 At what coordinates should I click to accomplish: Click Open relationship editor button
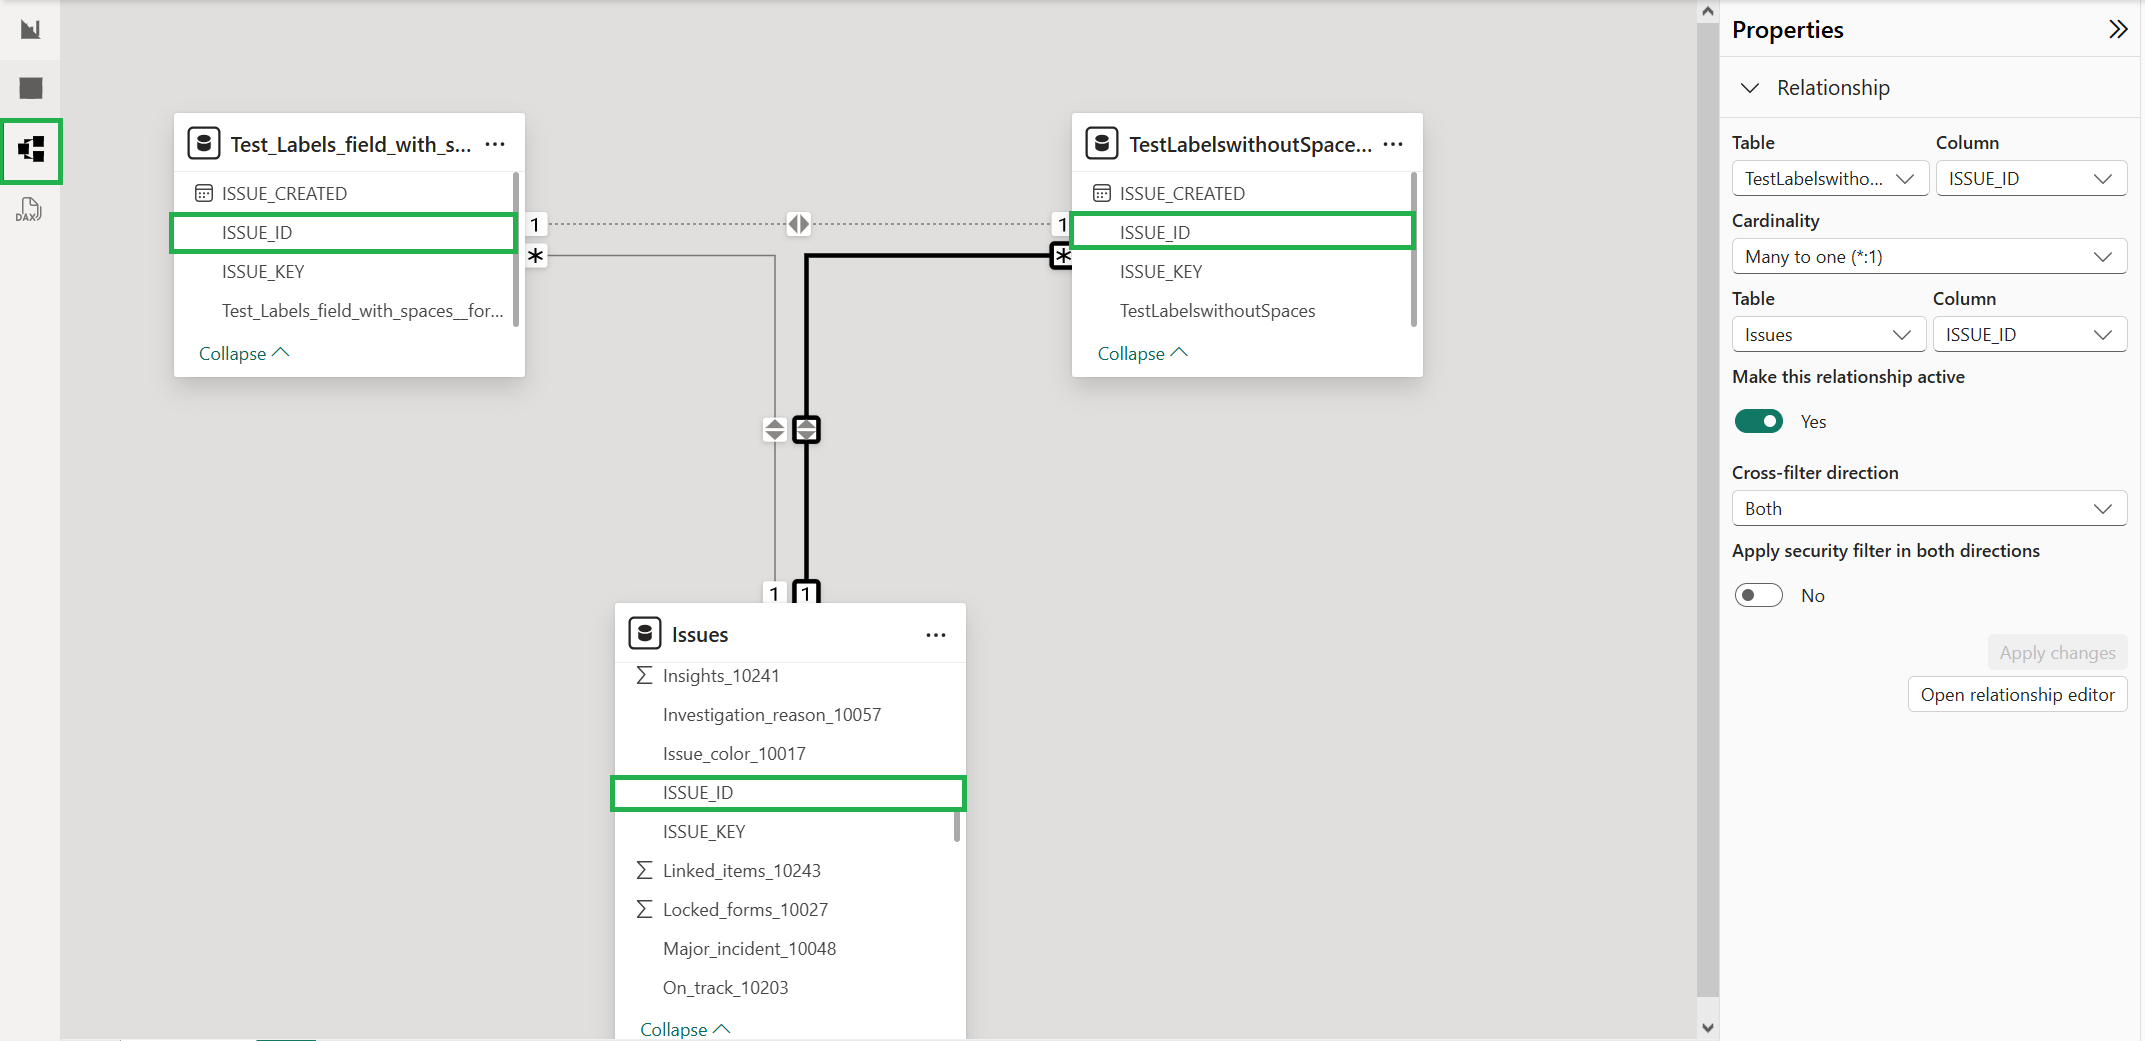[2017, 695]
